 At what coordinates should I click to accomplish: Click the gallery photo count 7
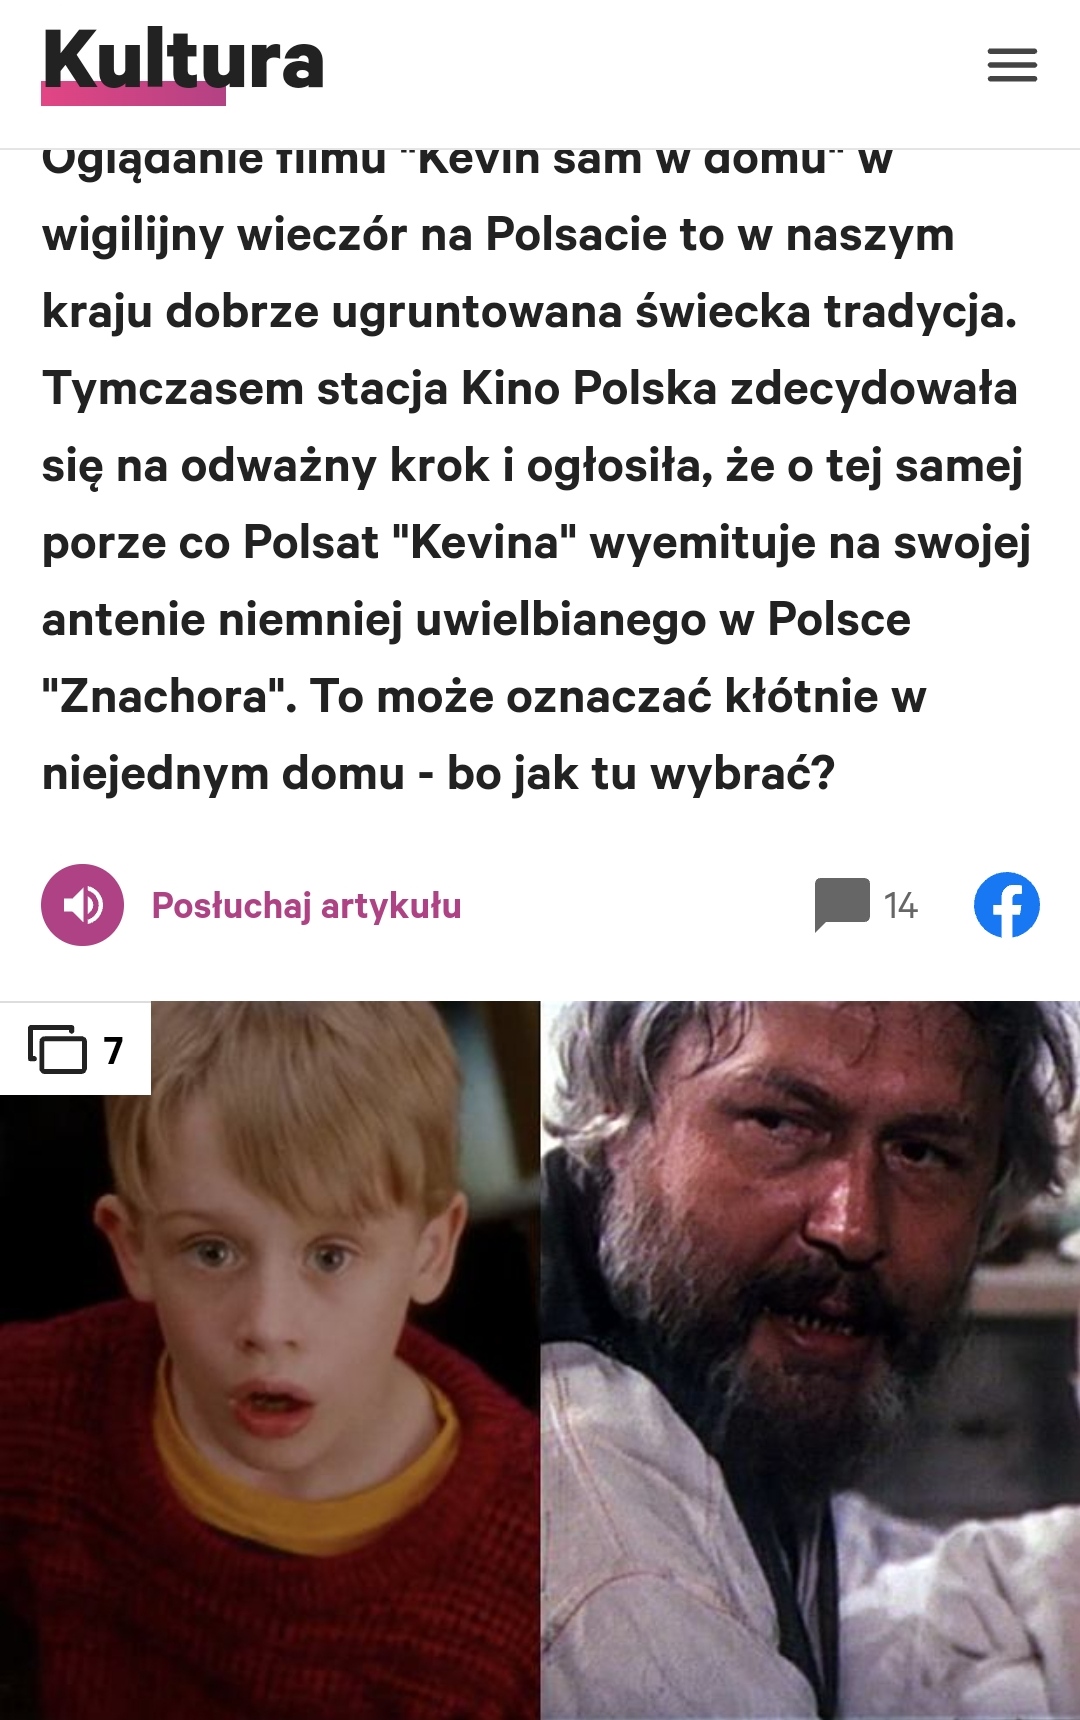pyautogui.click(x=114, y=1051)
